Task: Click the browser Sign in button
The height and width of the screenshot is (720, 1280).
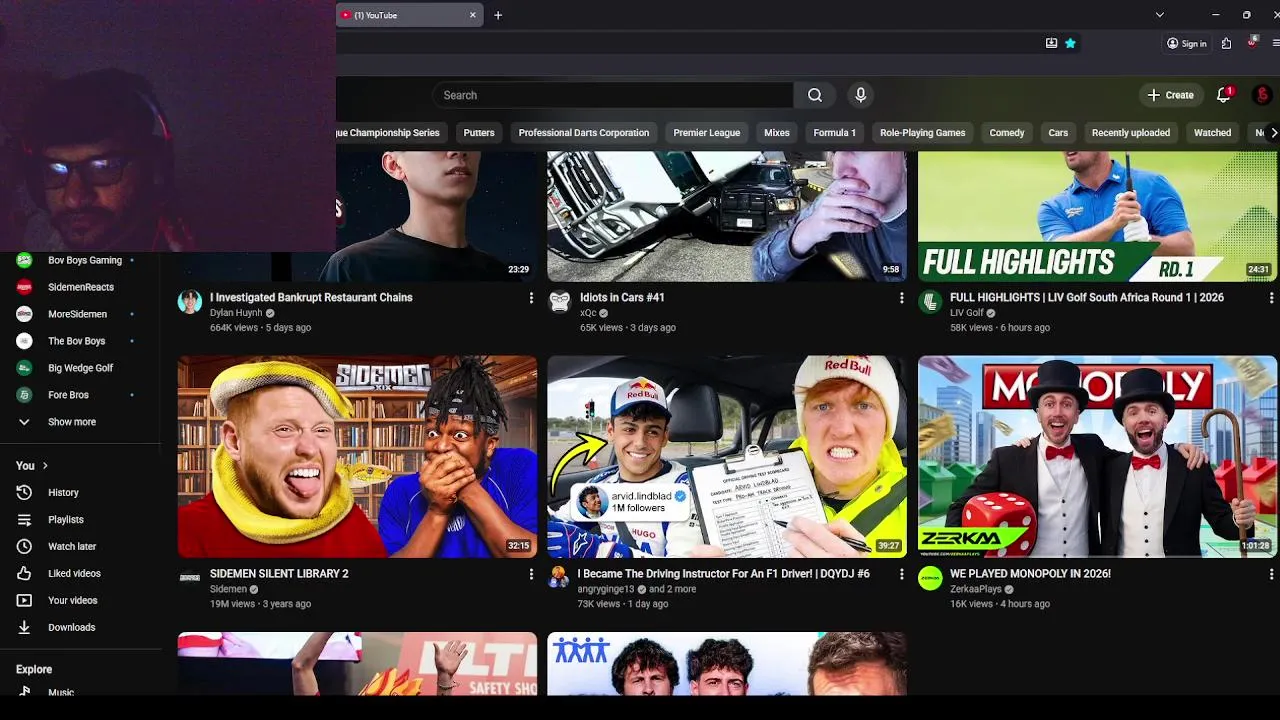Action: point(1187,43)
